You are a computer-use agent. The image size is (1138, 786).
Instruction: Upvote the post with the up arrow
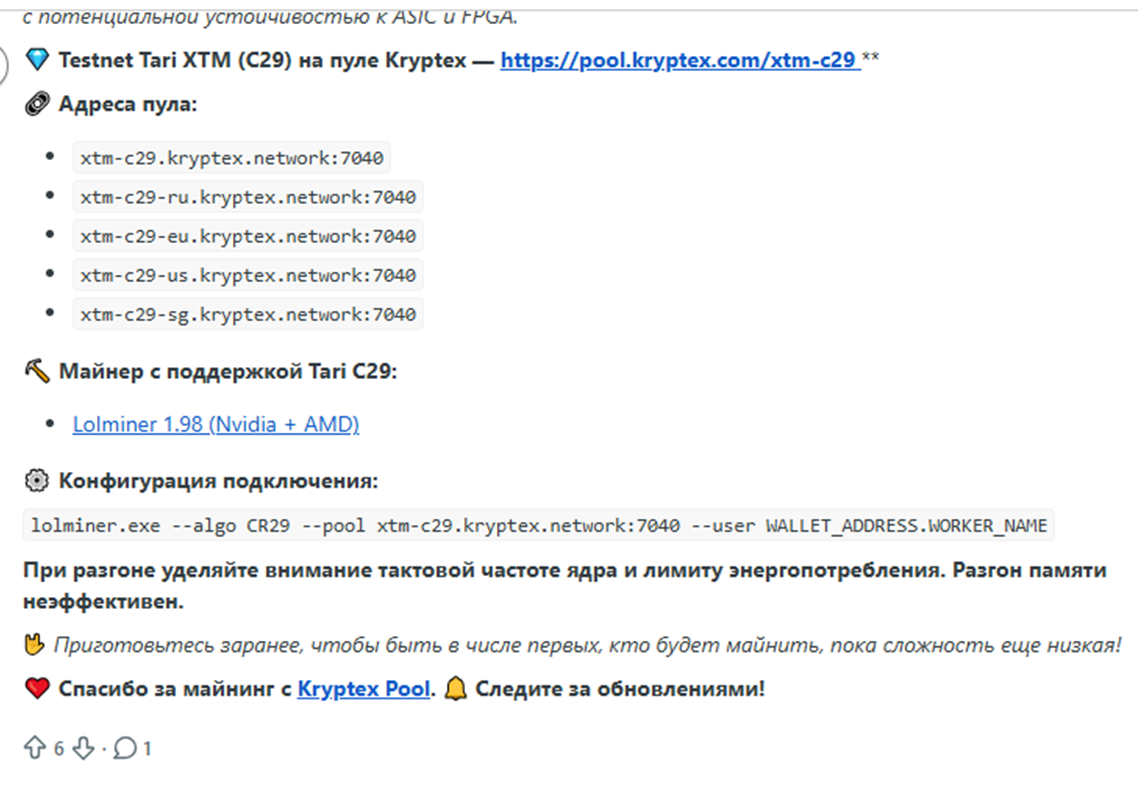pos(35,747)
